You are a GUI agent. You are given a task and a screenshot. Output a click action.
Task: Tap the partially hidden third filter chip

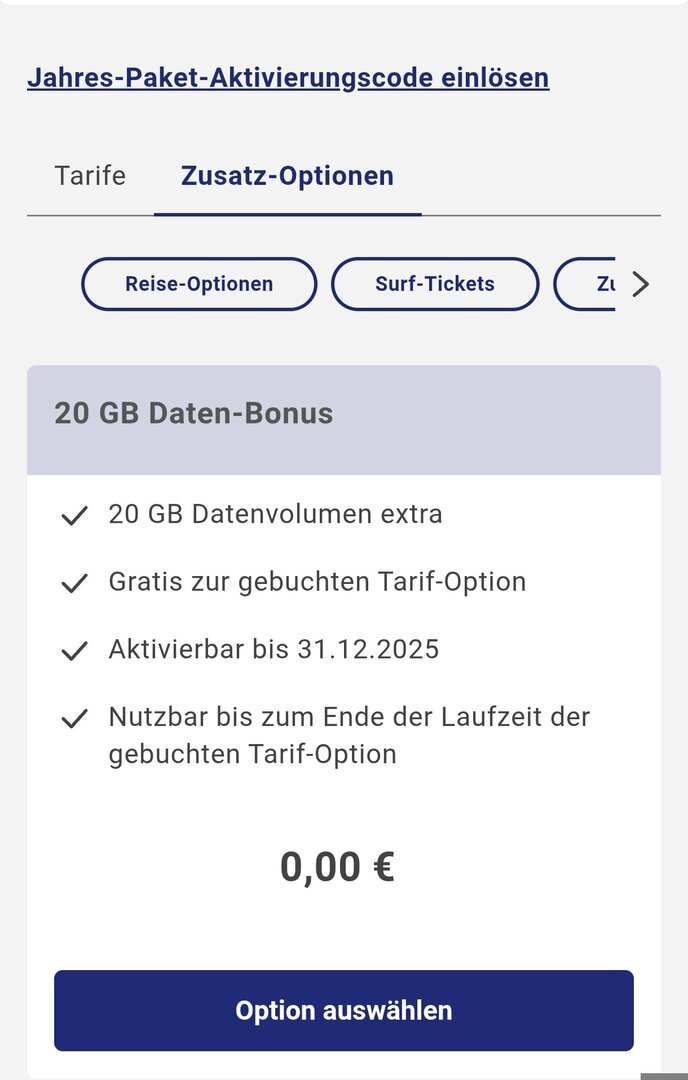(586, 284)
